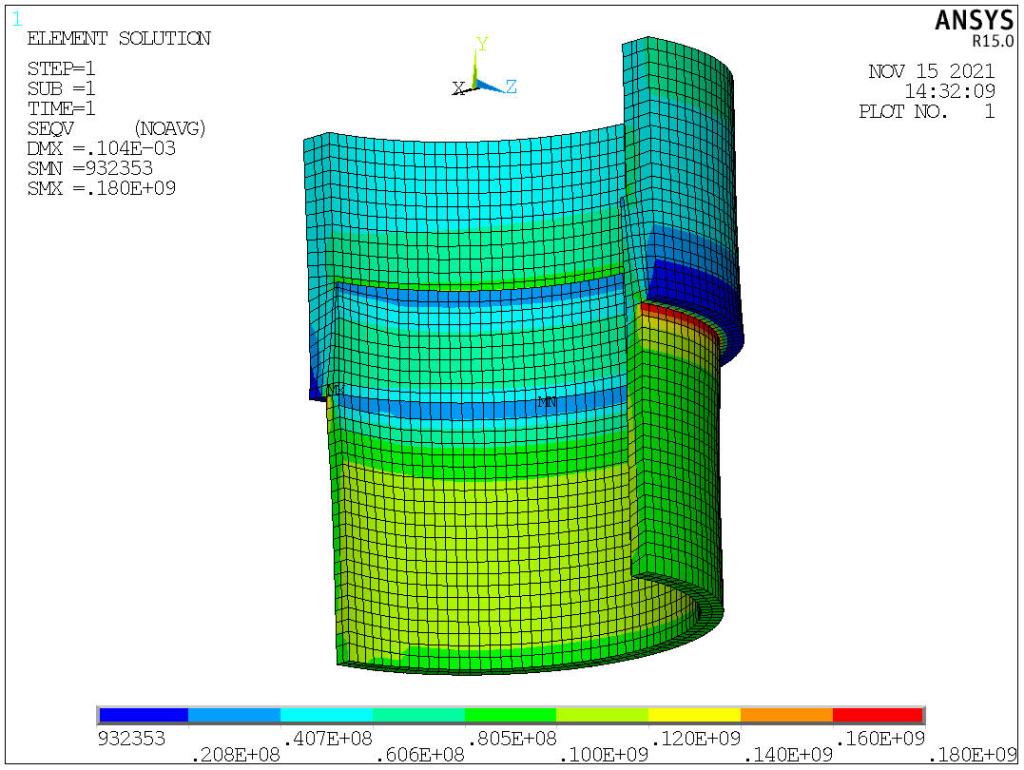The height and width of the screenshot is (770, 1024).
Task: Click the 932353 legend minimum value
Action: 131,738
